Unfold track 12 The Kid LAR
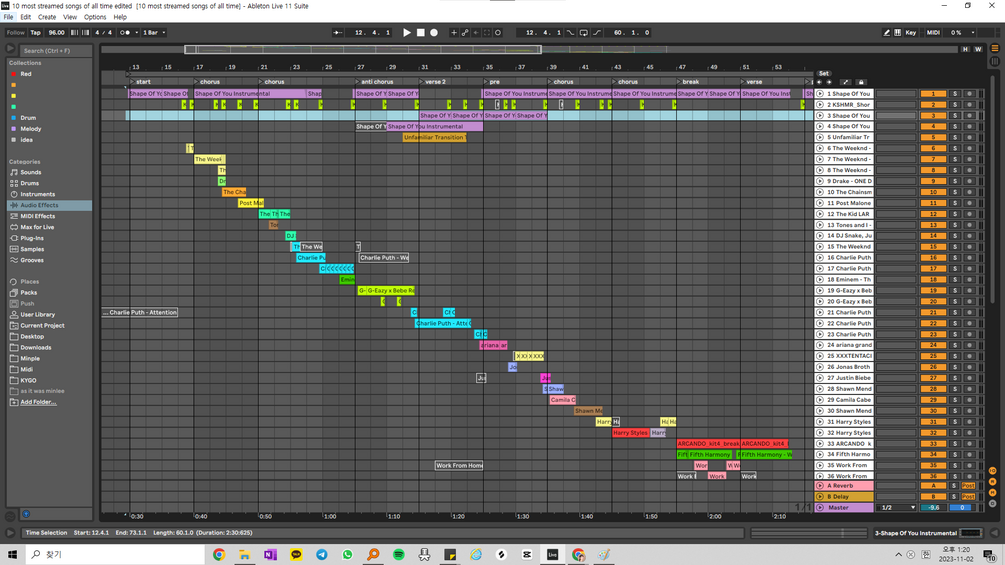This screenshot has height=565, width=1005. (820, 214)
